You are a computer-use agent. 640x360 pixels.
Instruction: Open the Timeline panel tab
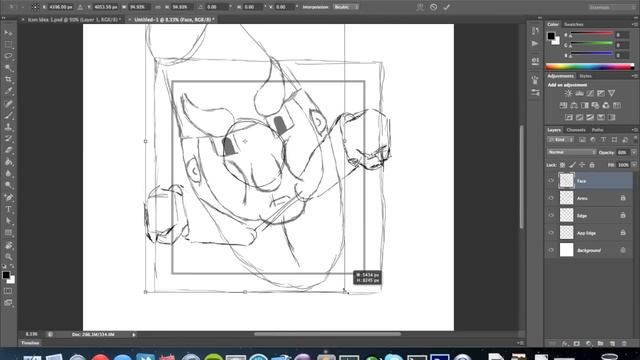pos(30,343)
